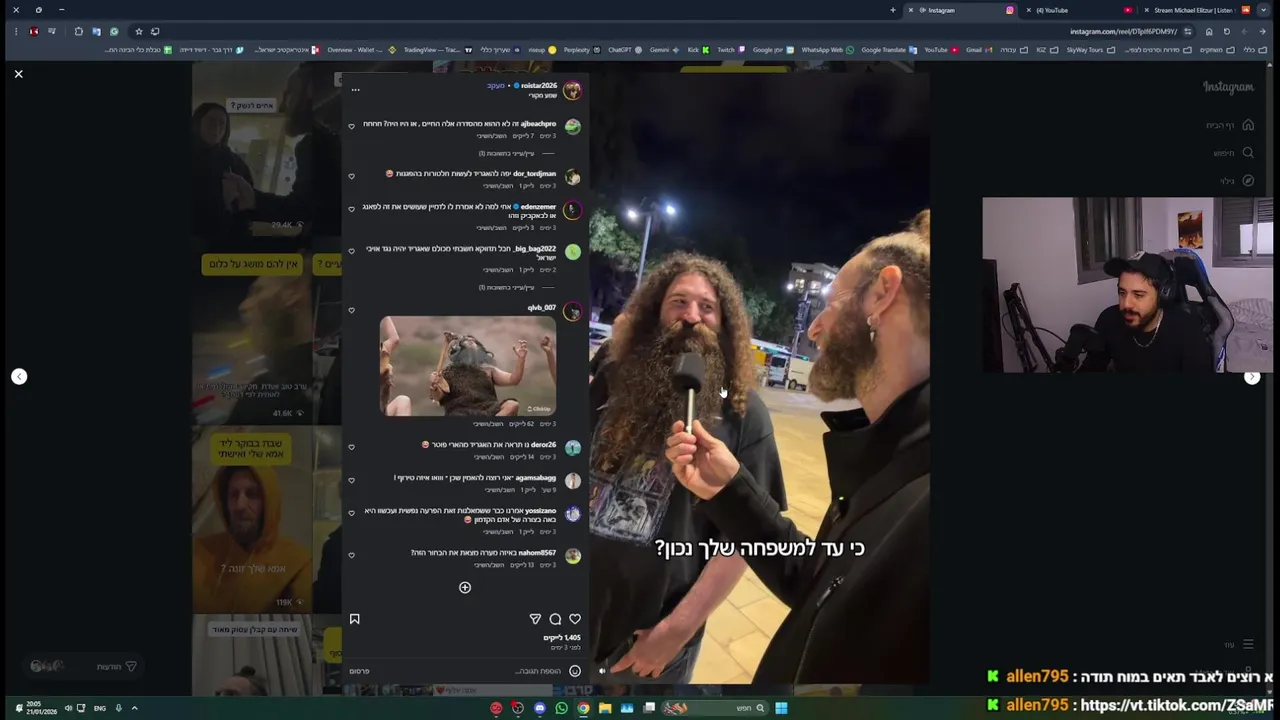Open Chrome from the taskbar
The width and height of the screenshot is (1280, 720).
pyautogui.click(x=583, y=708)
